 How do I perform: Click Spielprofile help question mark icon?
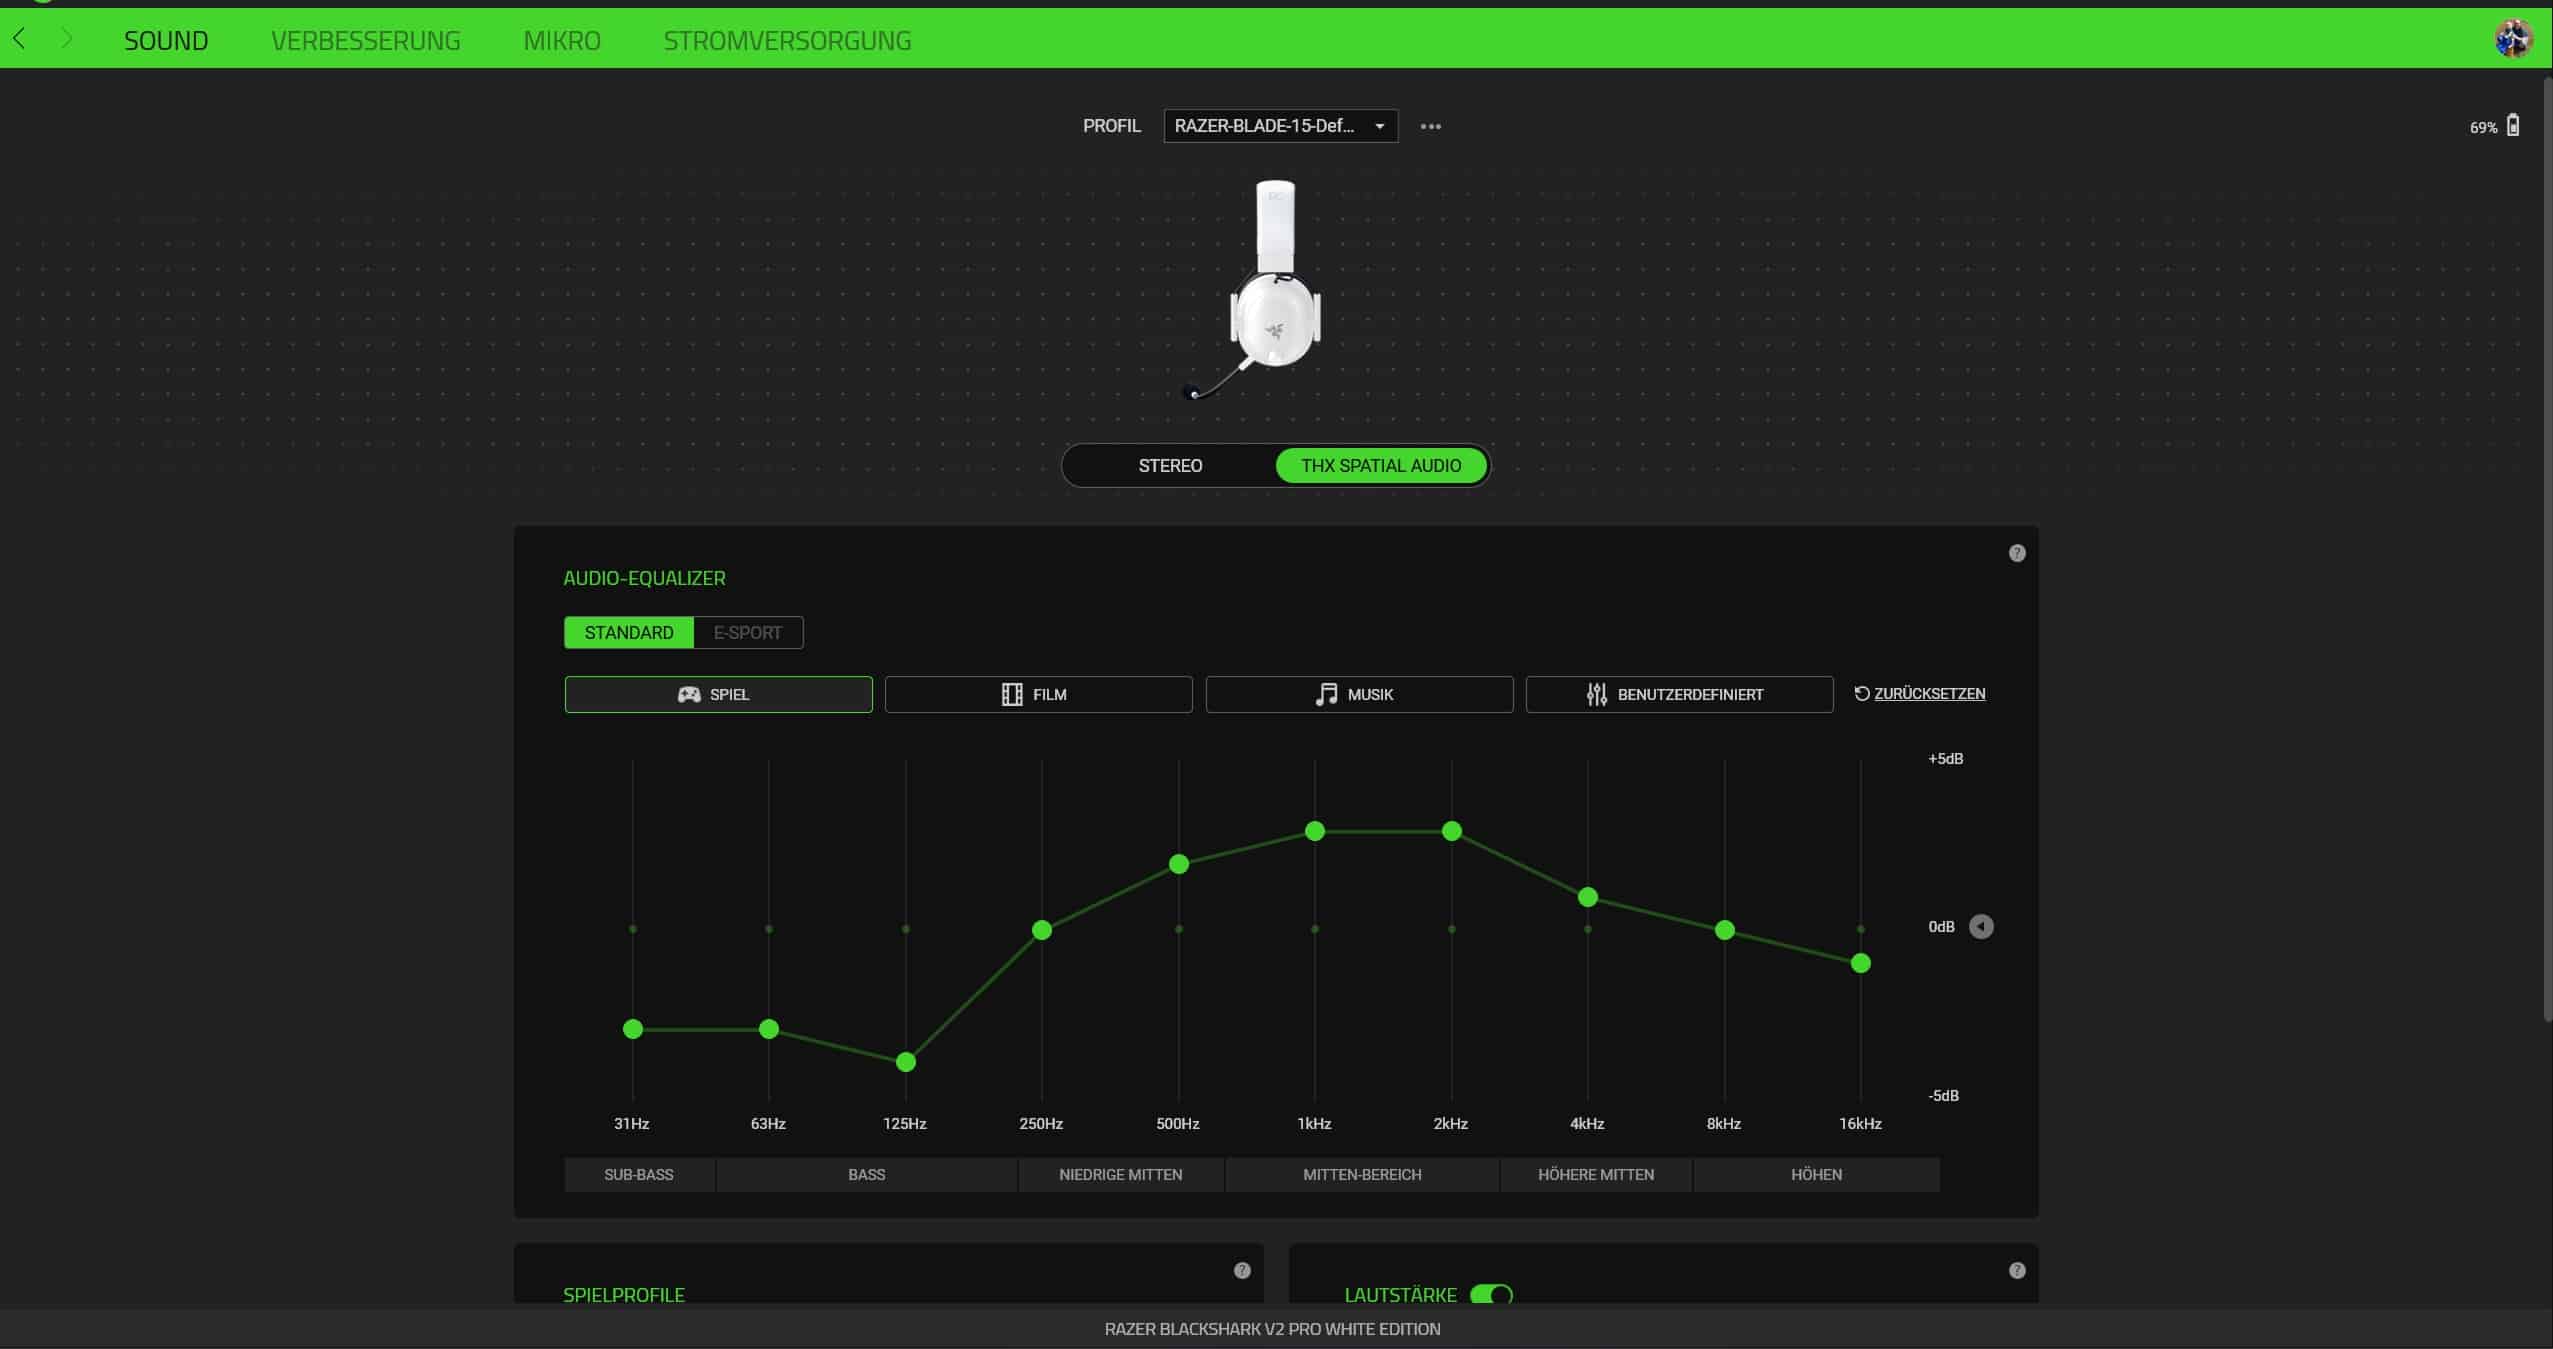click(x=1241, y=1270)
